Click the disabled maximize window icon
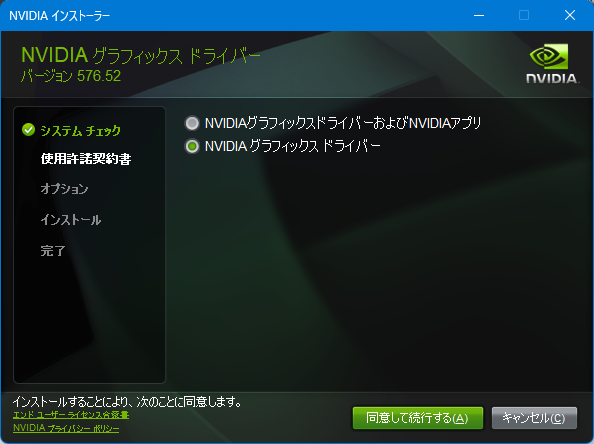The height and width of the screenshot is (444, 594). pyautogui.click(x=524, y=16)
